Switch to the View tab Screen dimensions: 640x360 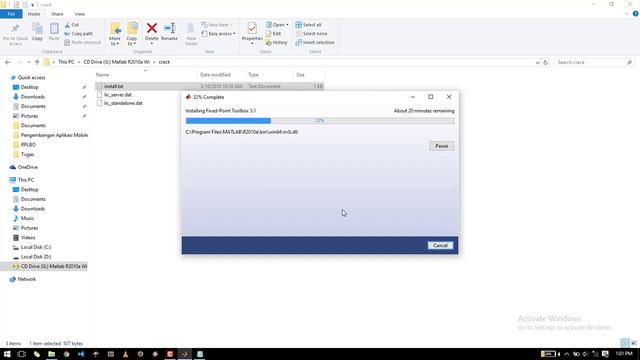[80, 14]
